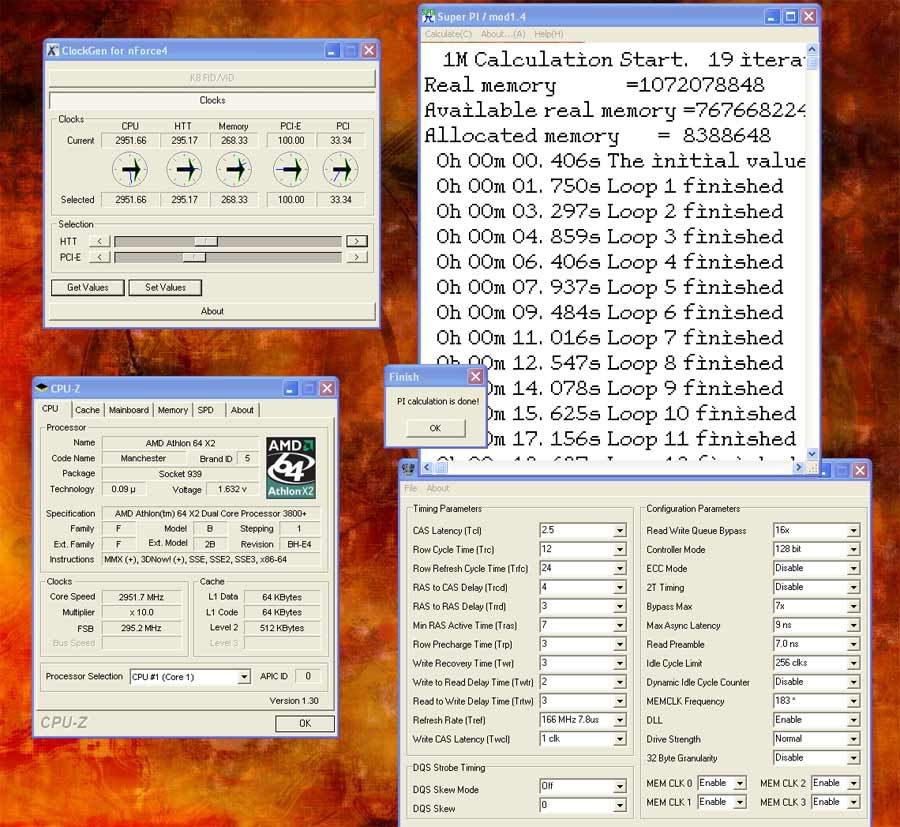The image size is (900, 827).
Task: Open the DQS Skew Mode dropdown
Action: (x=620, y=786)
